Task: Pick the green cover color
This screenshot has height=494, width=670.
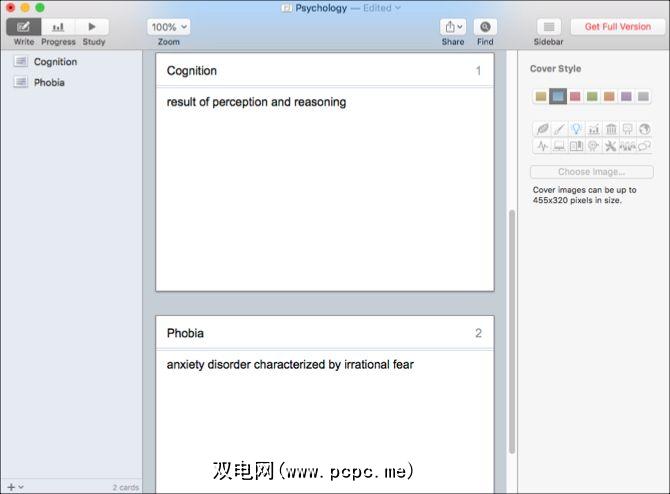Action: pyautogui.click(x=592, y=96)
